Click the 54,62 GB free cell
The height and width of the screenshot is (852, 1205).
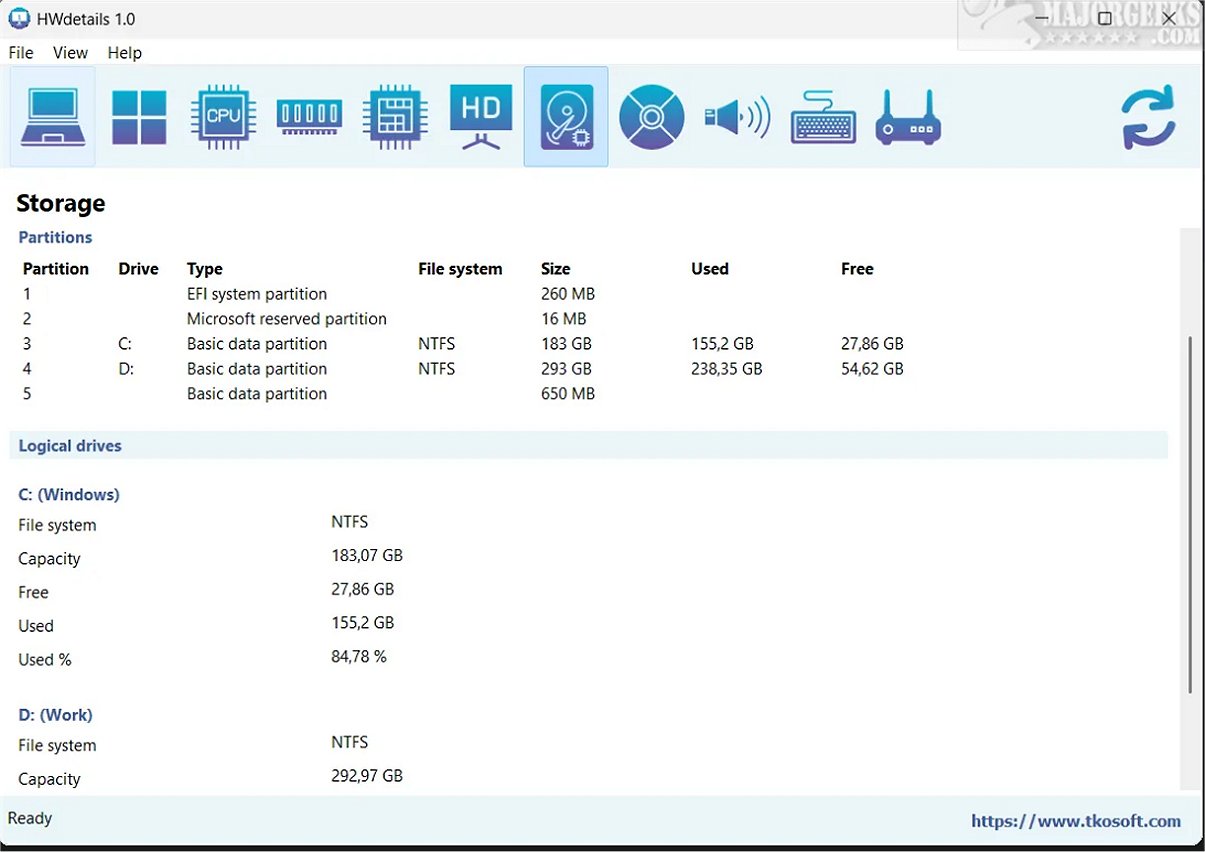873,369
